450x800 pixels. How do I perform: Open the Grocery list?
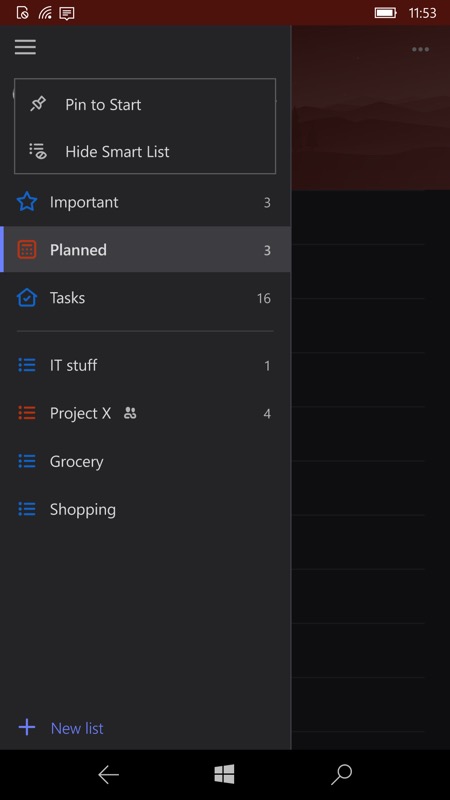pyautogui.click(x=145, y=461)
